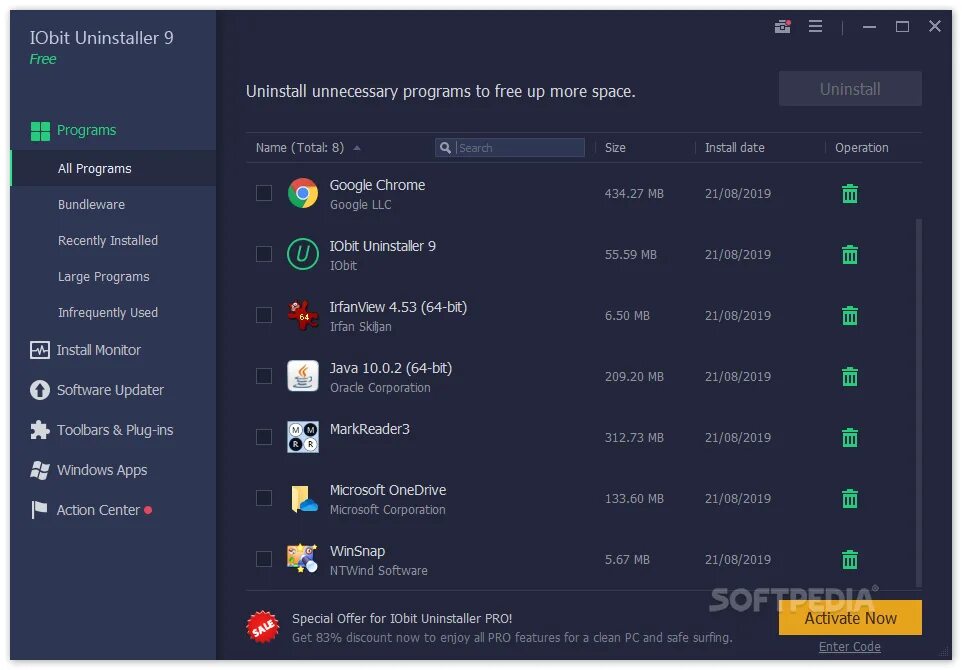Uninstall WinSnap via its trash icon

point(850,560)
